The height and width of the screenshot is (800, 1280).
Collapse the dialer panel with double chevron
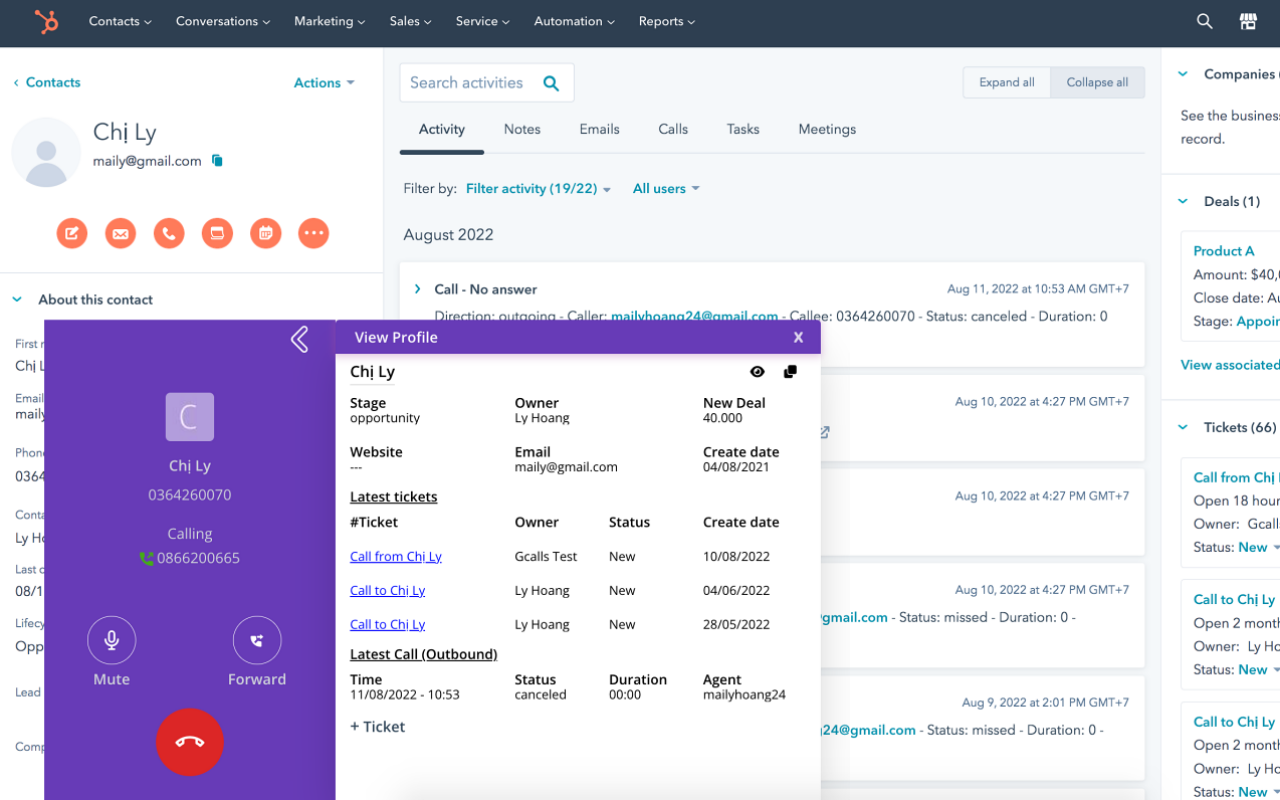pyautogui.click(x=299, y=340)
